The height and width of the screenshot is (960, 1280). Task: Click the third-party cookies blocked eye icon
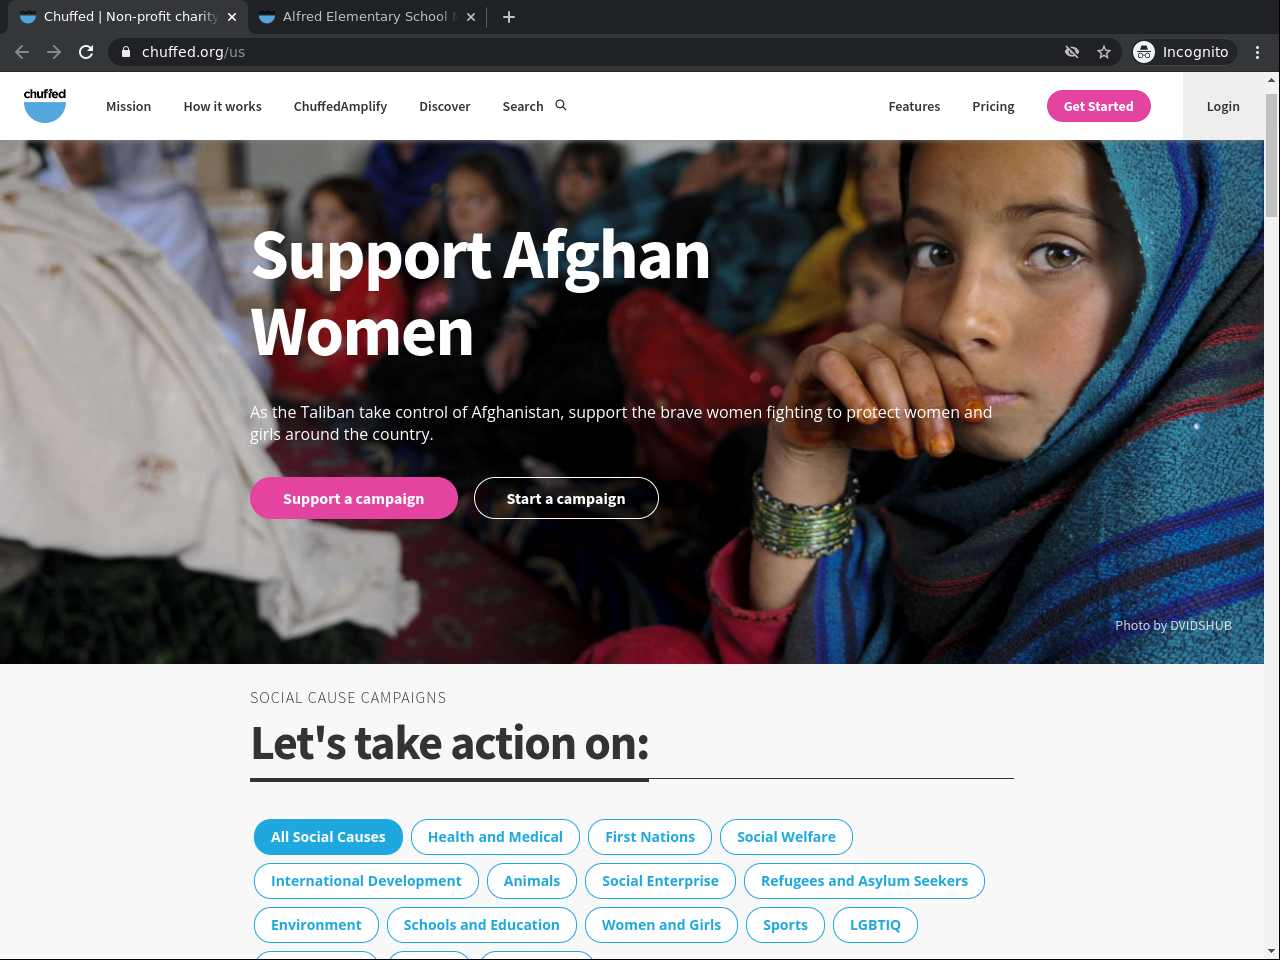tap(1072, 52)
